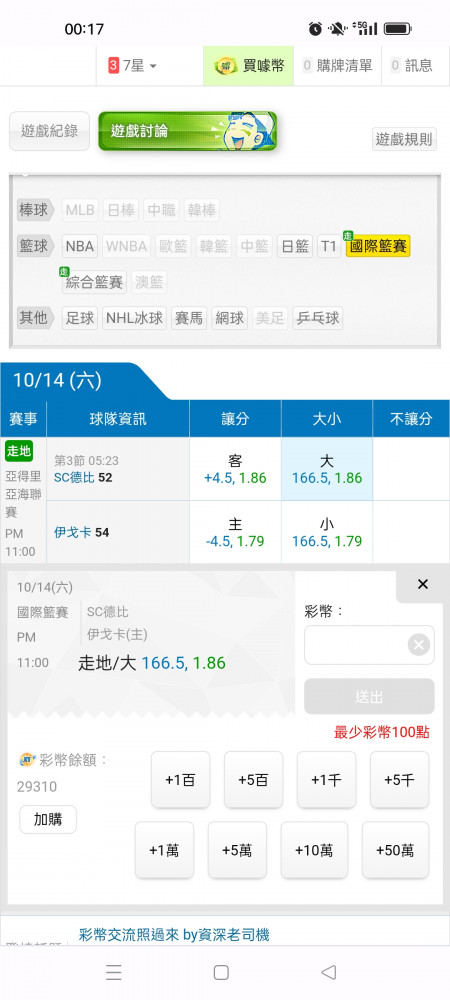The width and height of the screenshot is (450, 1000).
Task: Open the 遊戲討論 discussion banner
Action: [x=187, y=131]
